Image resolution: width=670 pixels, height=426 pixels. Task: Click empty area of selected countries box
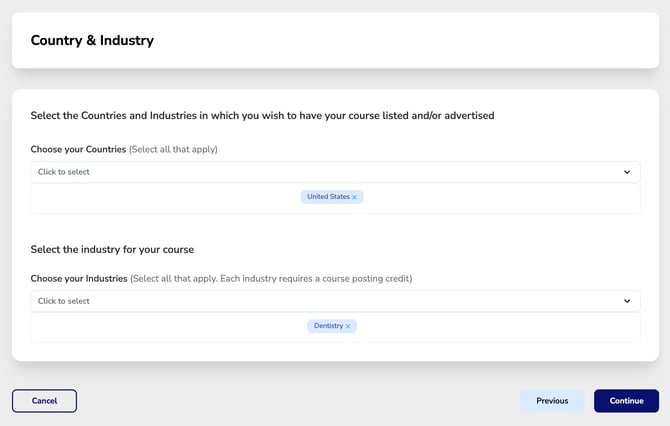pyautogui.click(x=150, y=198)
